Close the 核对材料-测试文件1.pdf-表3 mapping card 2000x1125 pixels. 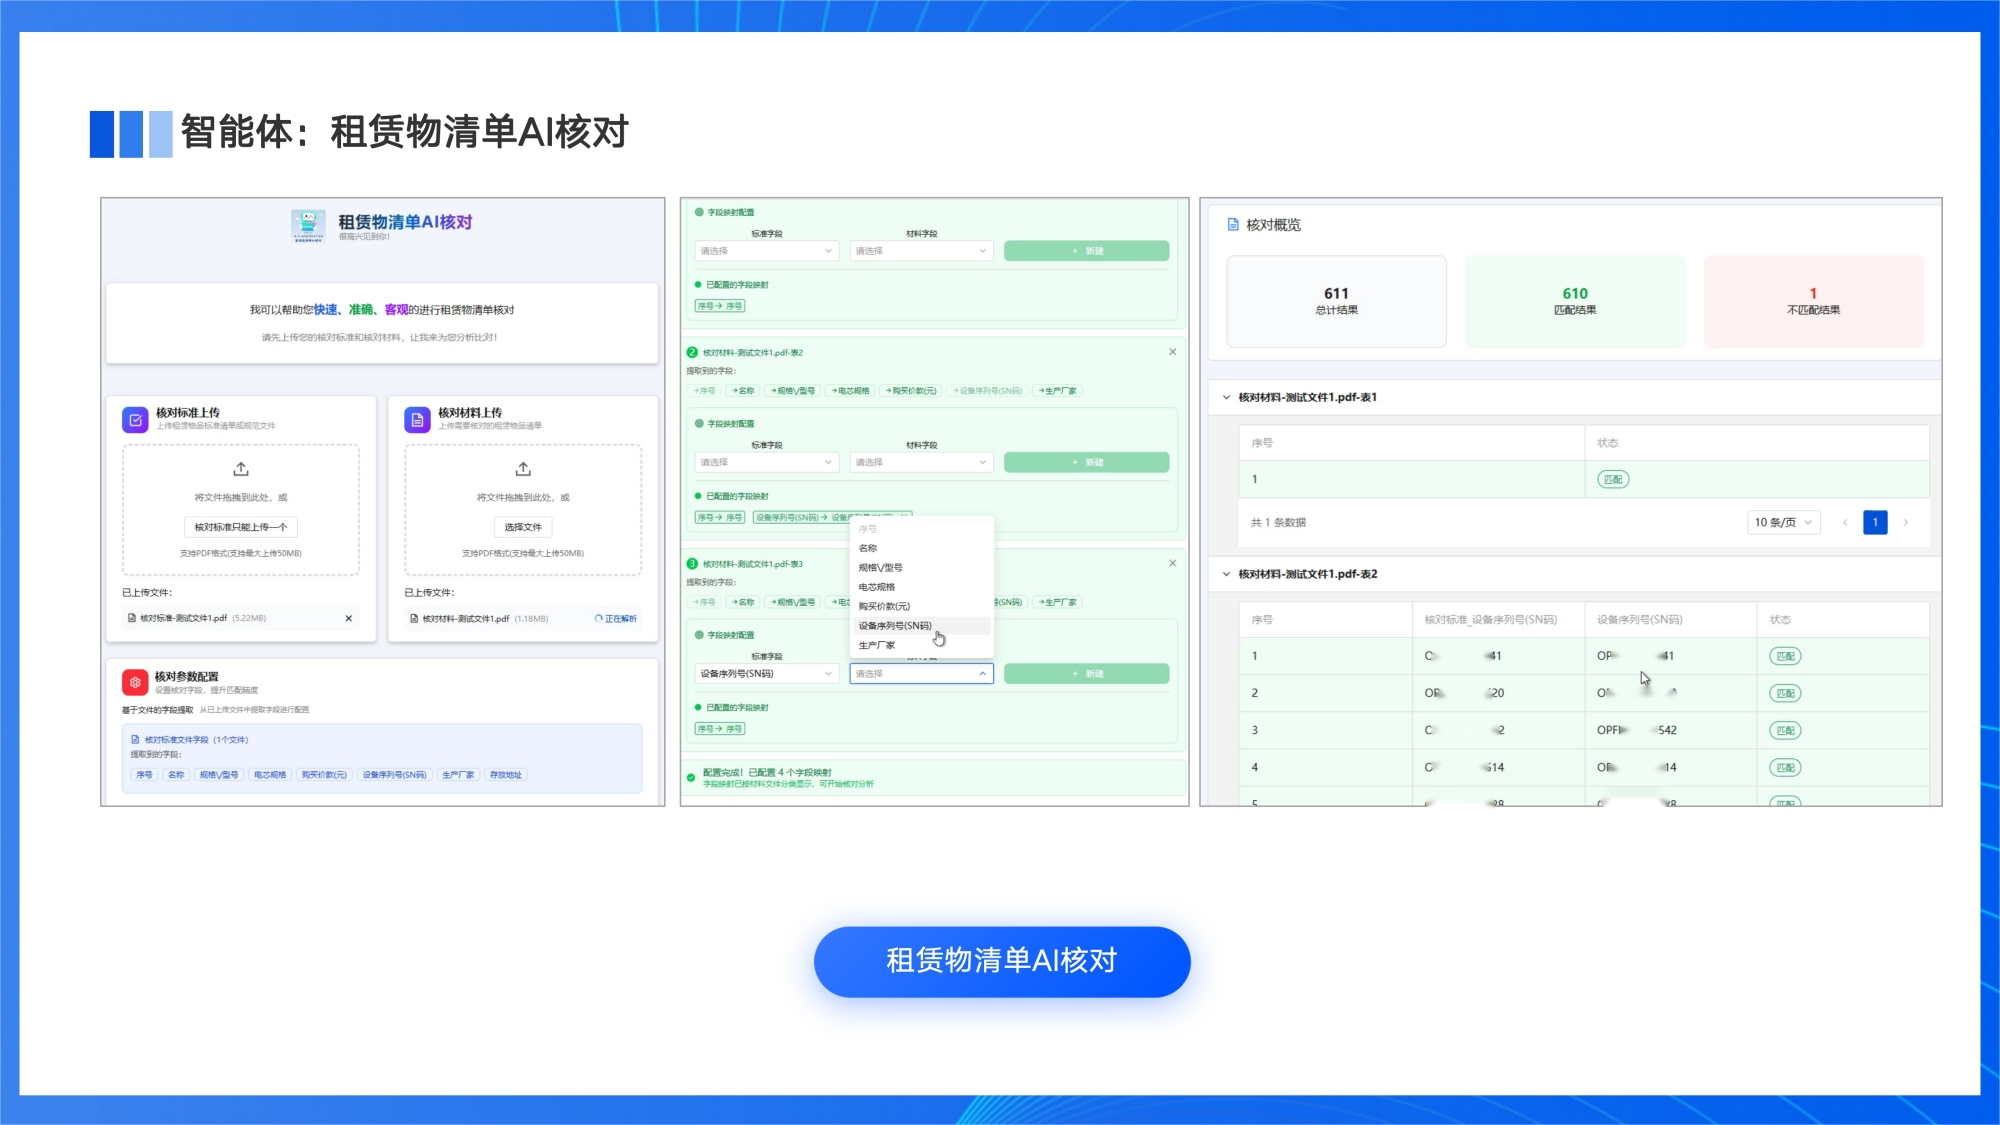tap(1172, 563)
